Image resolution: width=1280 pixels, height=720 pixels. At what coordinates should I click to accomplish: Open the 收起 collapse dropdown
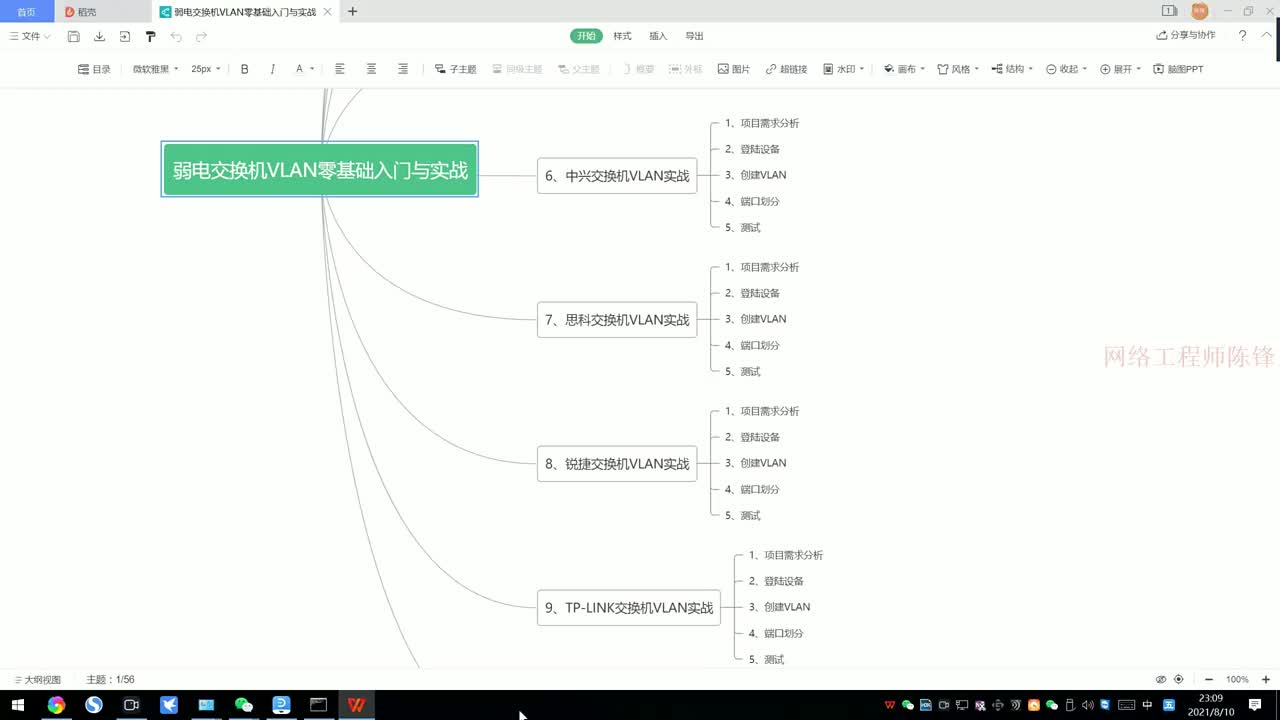[1066, 69]
